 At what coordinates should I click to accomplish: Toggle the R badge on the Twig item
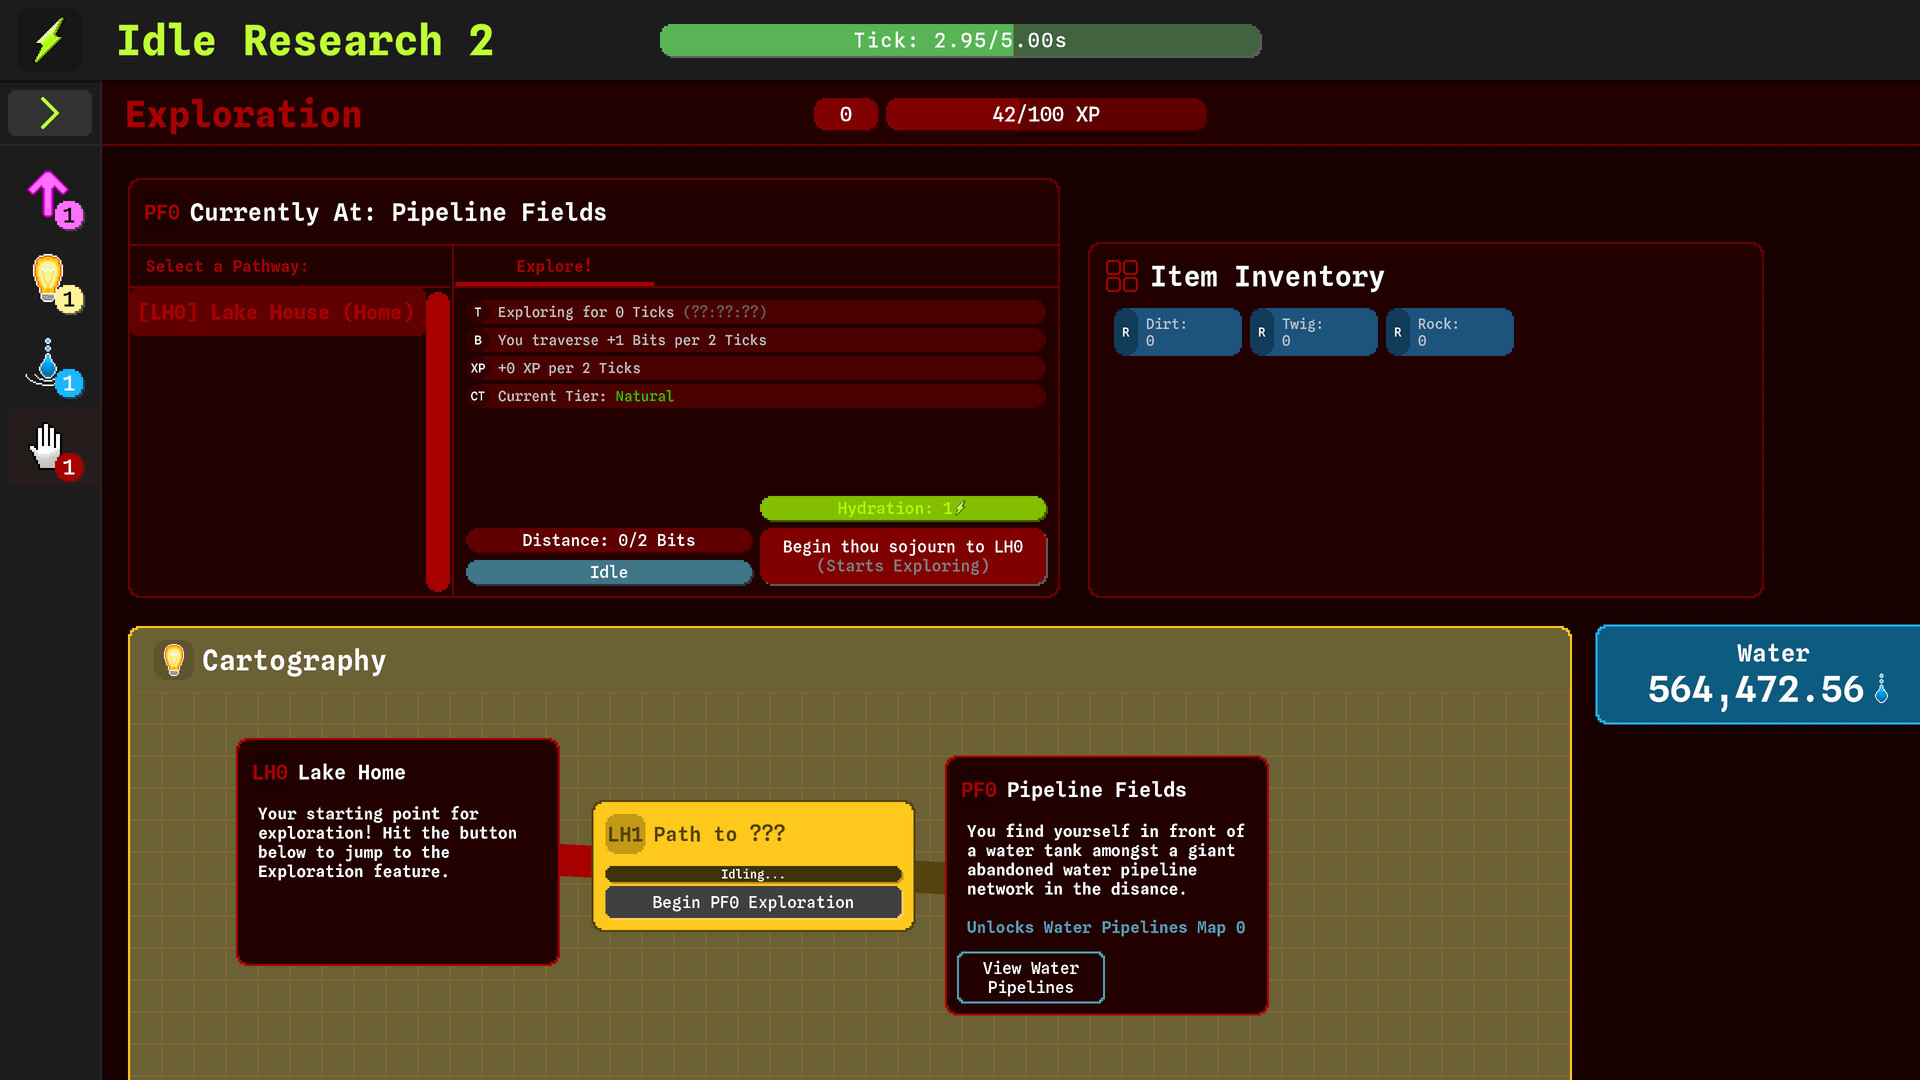tap(1260, 331)
